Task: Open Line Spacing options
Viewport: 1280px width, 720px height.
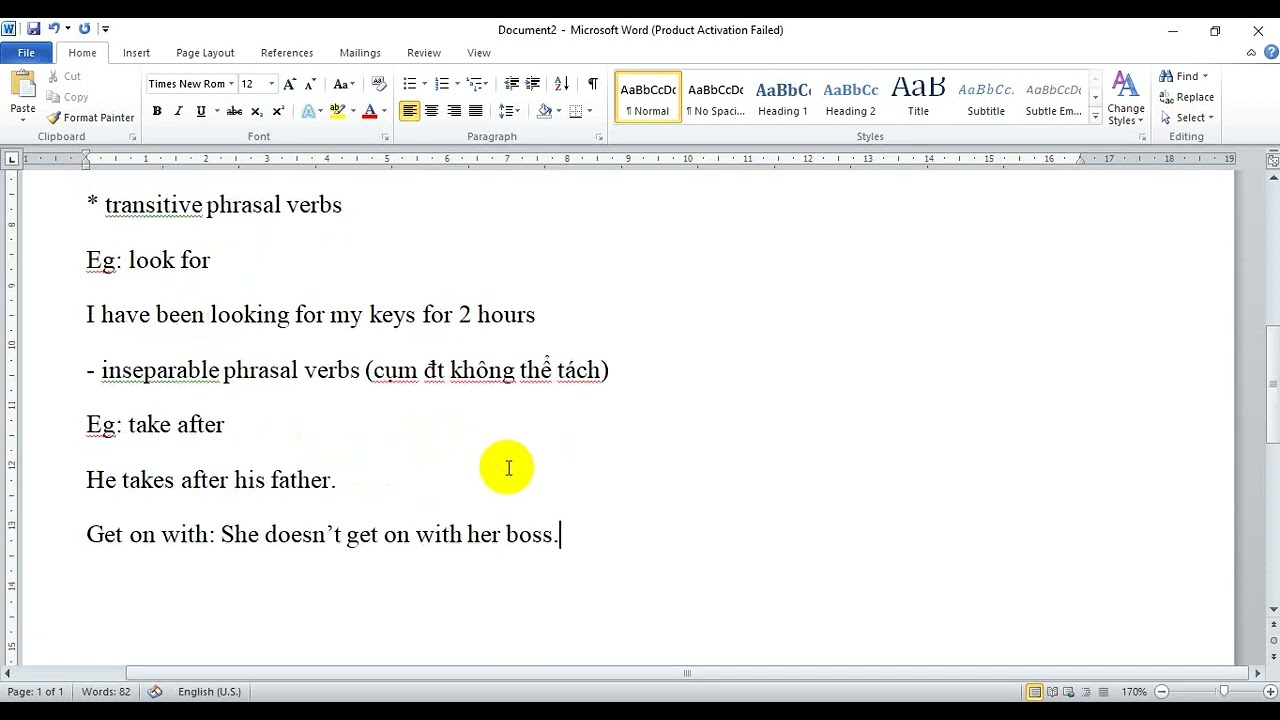Action: tap(509, 111)
